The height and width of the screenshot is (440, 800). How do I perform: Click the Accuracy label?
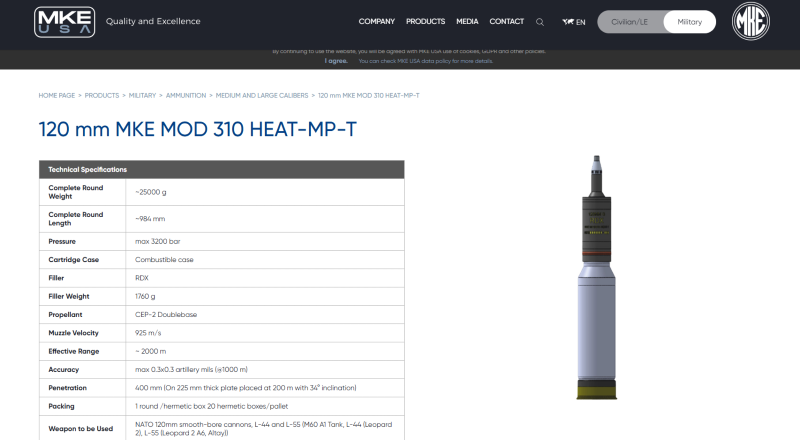63,370
